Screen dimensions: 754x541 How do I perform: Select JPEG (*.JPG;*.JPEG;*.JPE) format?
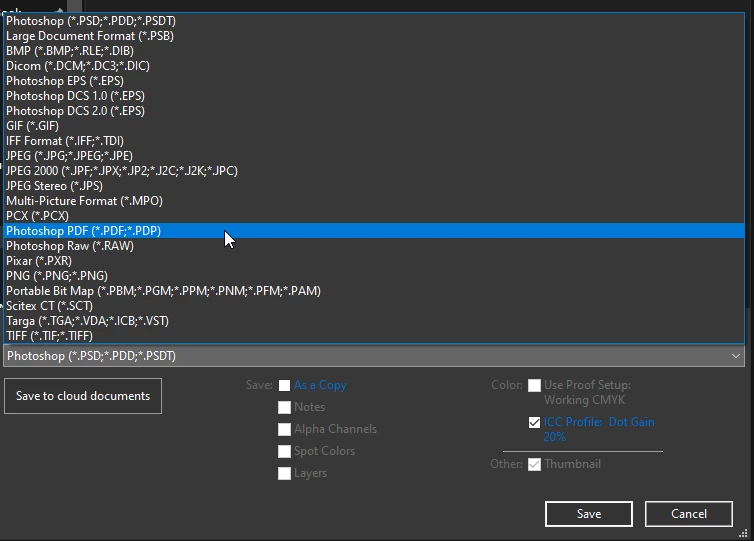374,156
